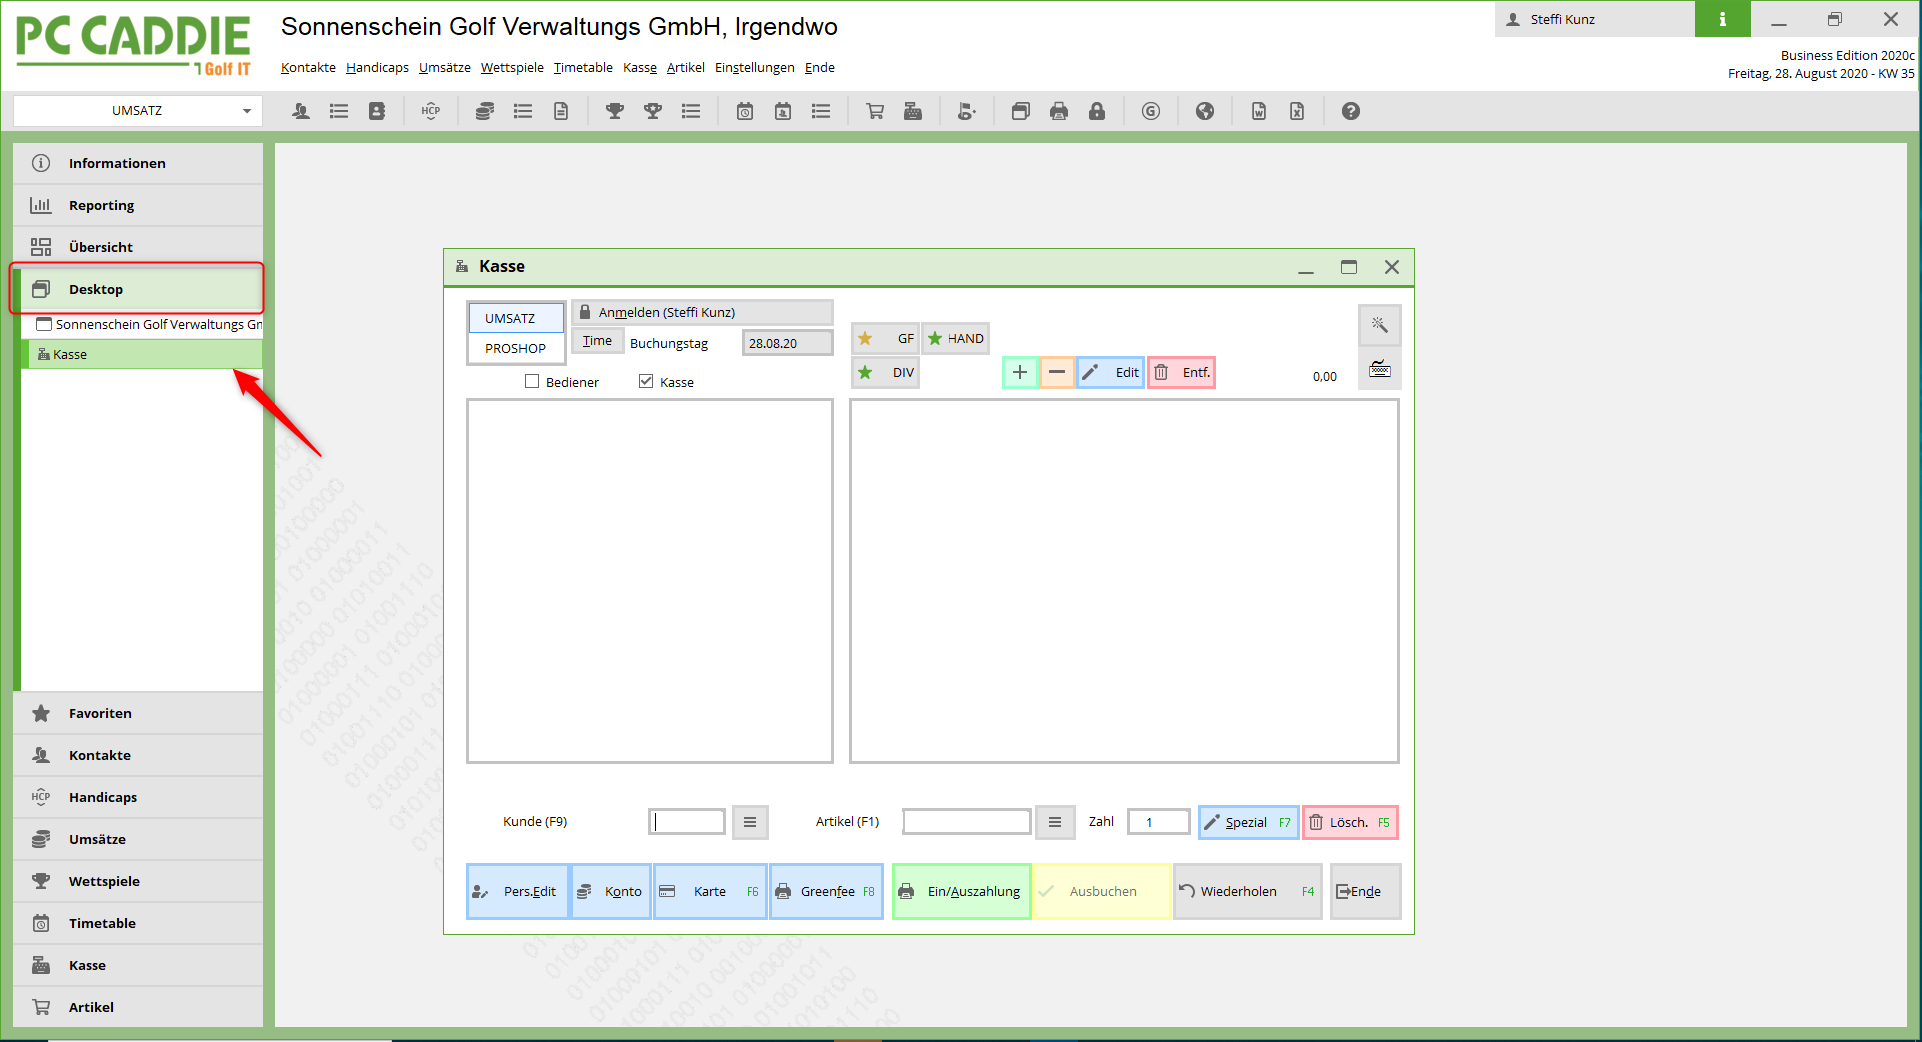1922x1042 pixels.
Task: Click the solid trophy toolbar icon
Action: tap(615, 111)
